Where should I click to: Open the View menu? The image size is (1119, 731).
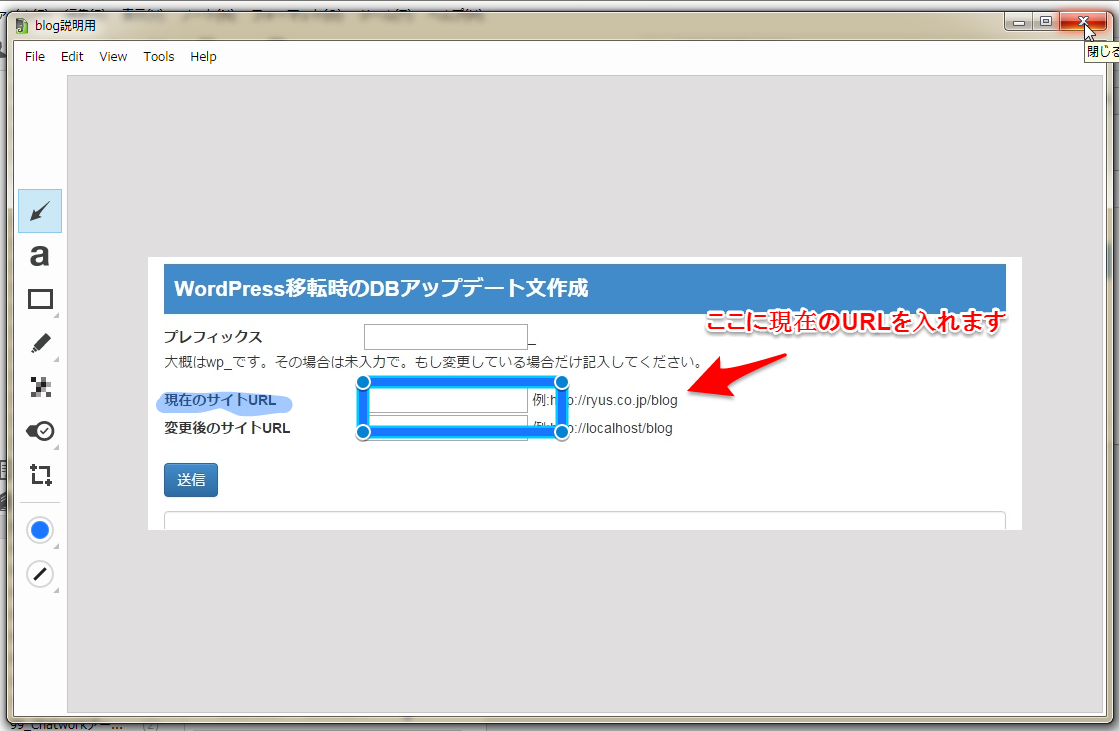pos(113,57)
